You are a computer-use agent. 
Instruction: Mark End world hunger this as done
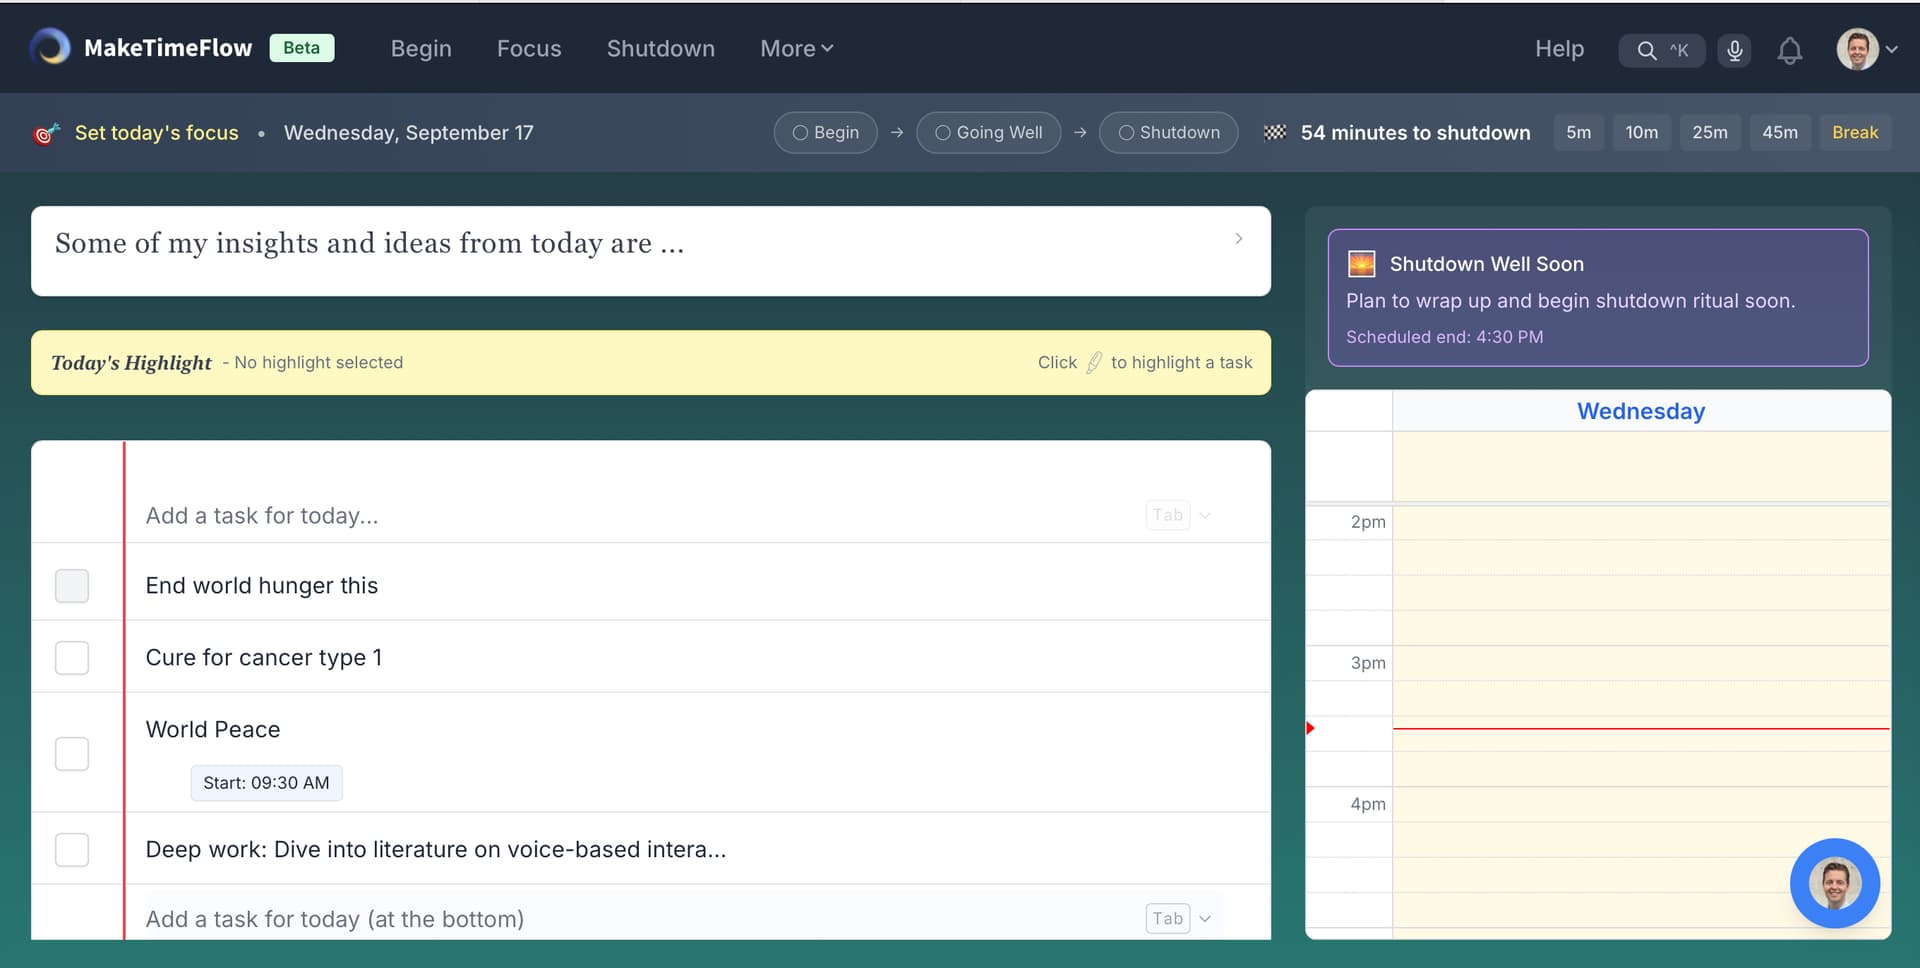pyautogui.click(x=72, y=586)
